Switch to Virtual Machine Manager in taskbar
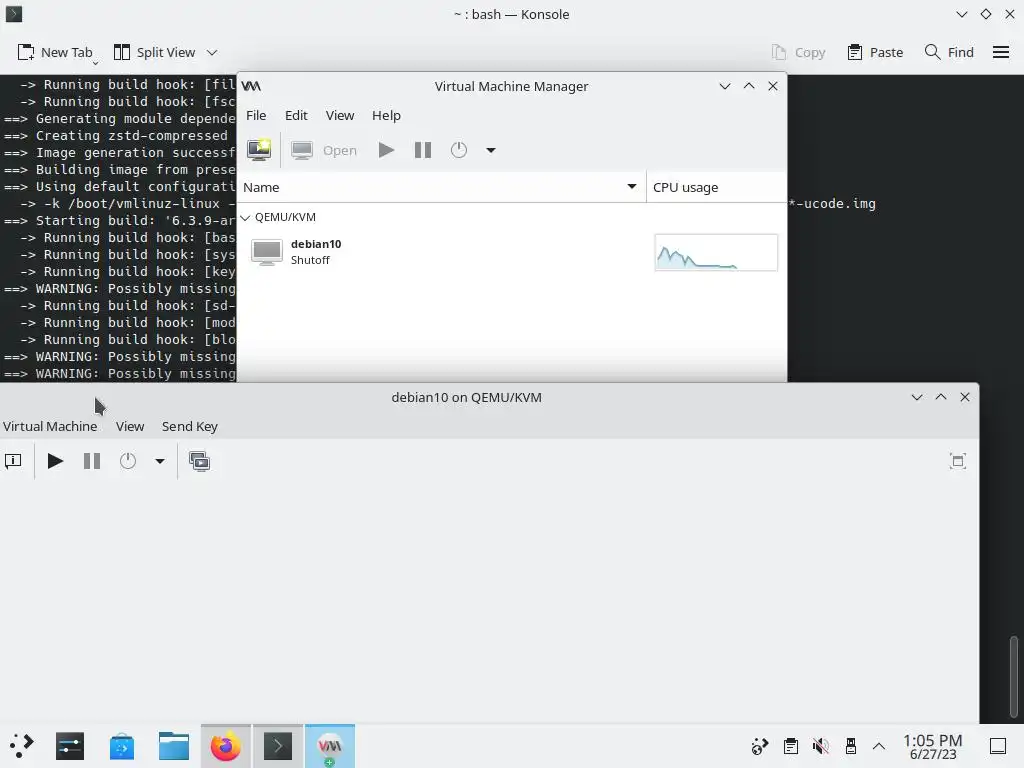Image resolution: width=1024 pixels, height=768 pixels. pyautogui.click(x=330, y=746)
